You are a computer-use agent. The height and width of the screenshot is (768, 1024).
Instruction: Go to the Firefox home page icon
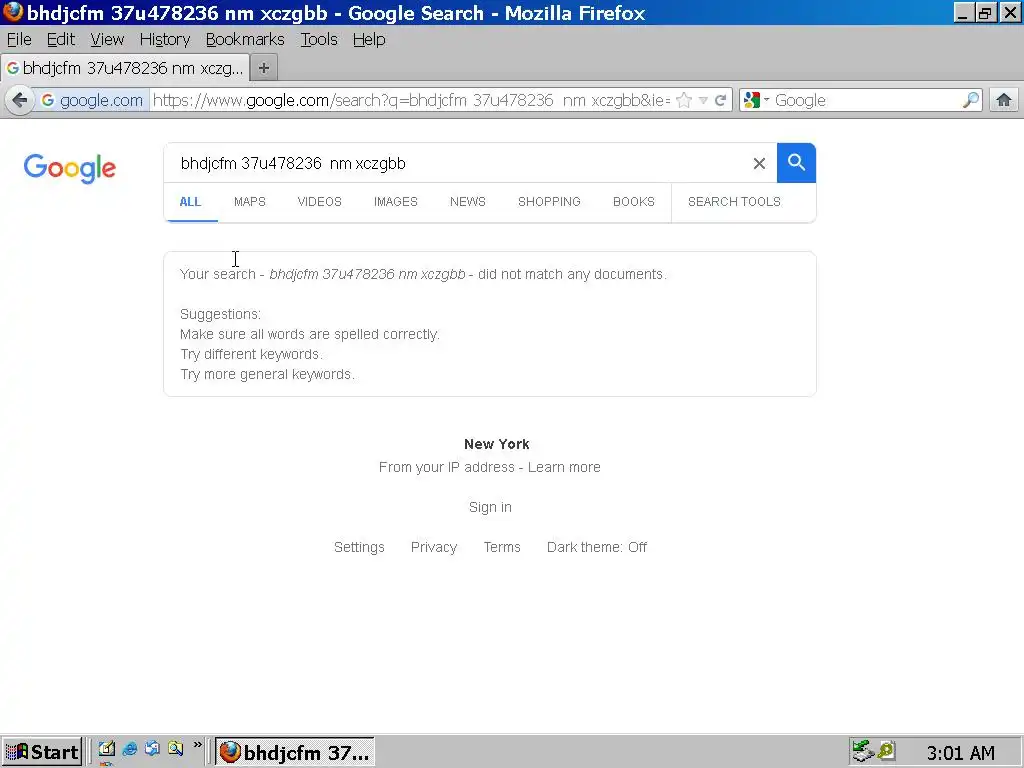(1004, 101)
